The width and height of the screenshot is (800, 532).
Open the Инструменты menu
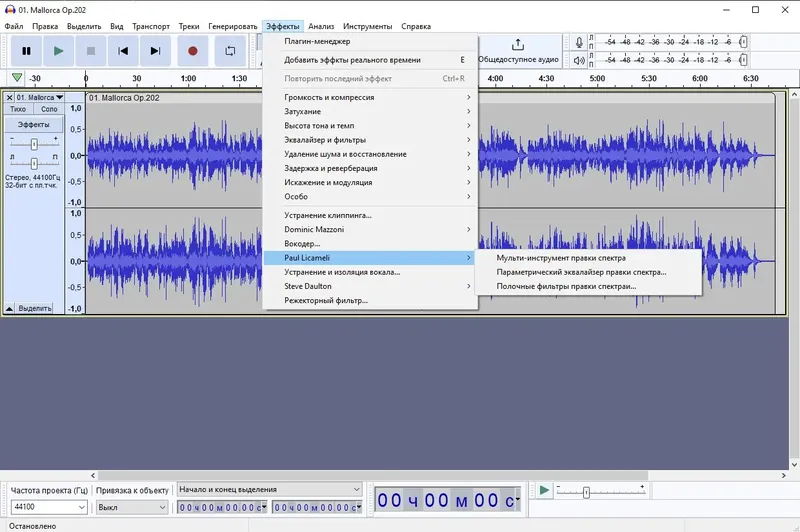pos(367,27)
